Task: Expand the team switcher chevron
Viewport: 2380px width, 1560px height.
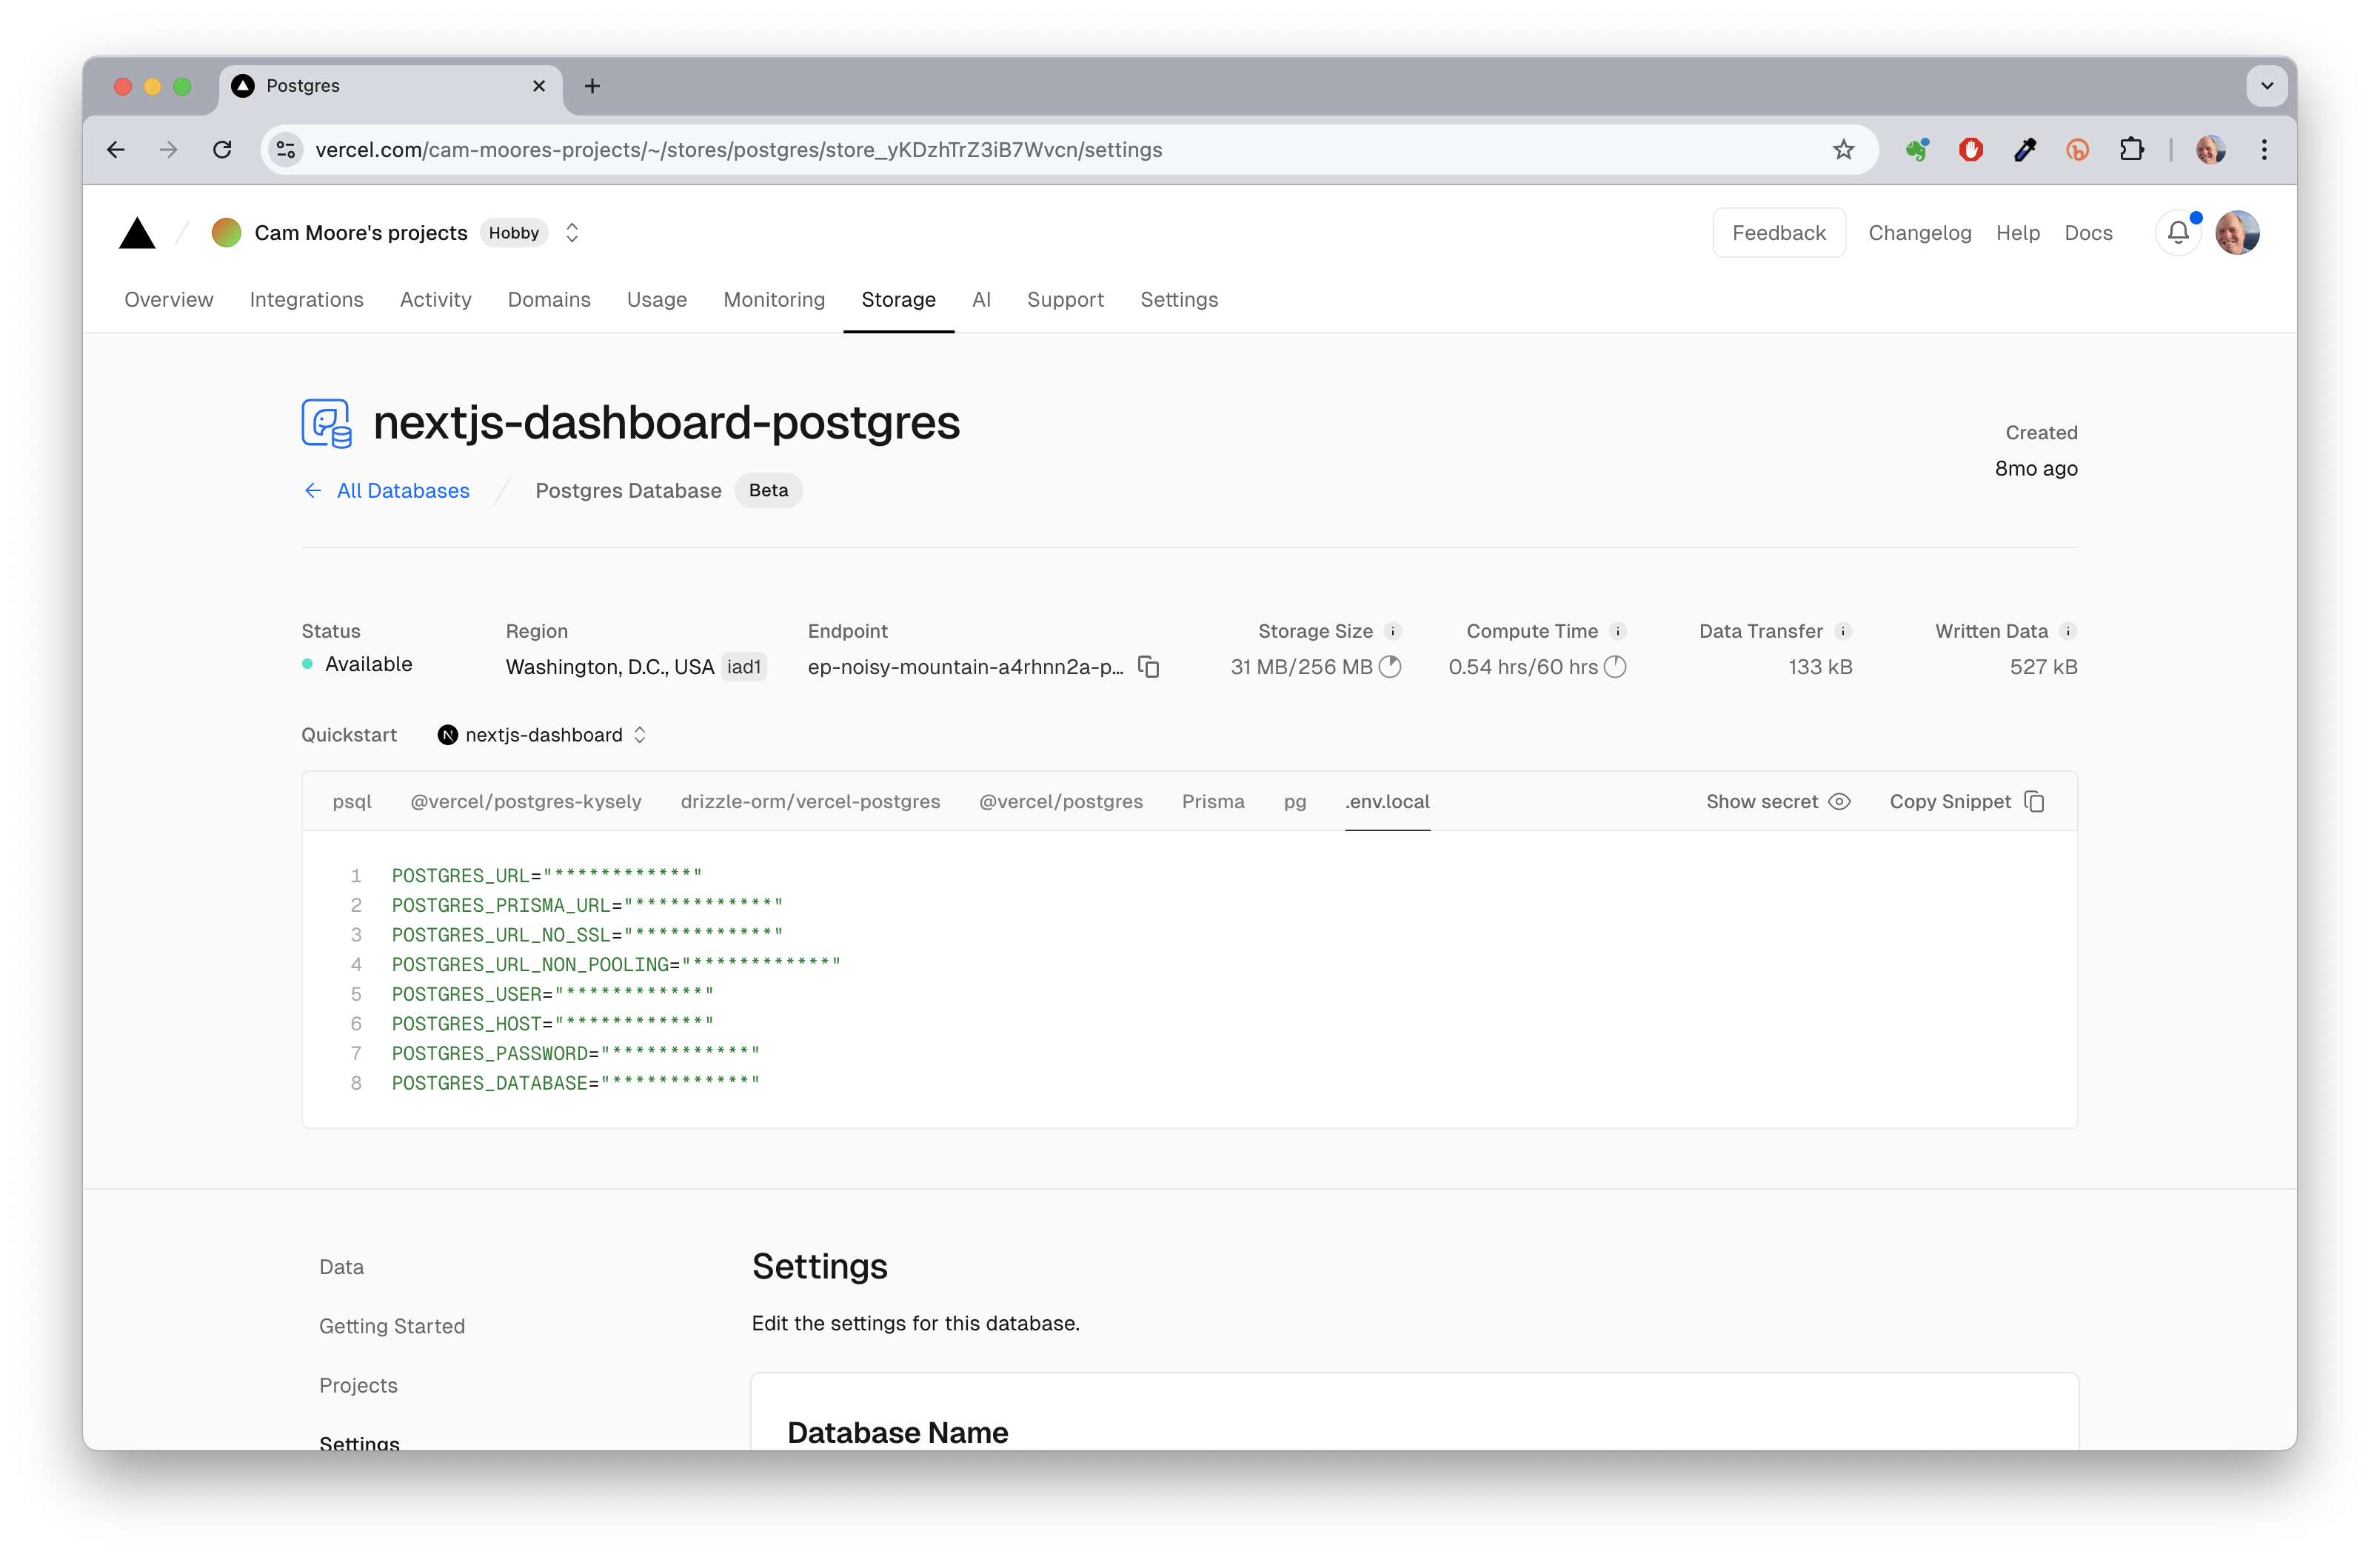Action: click(572, 233)
